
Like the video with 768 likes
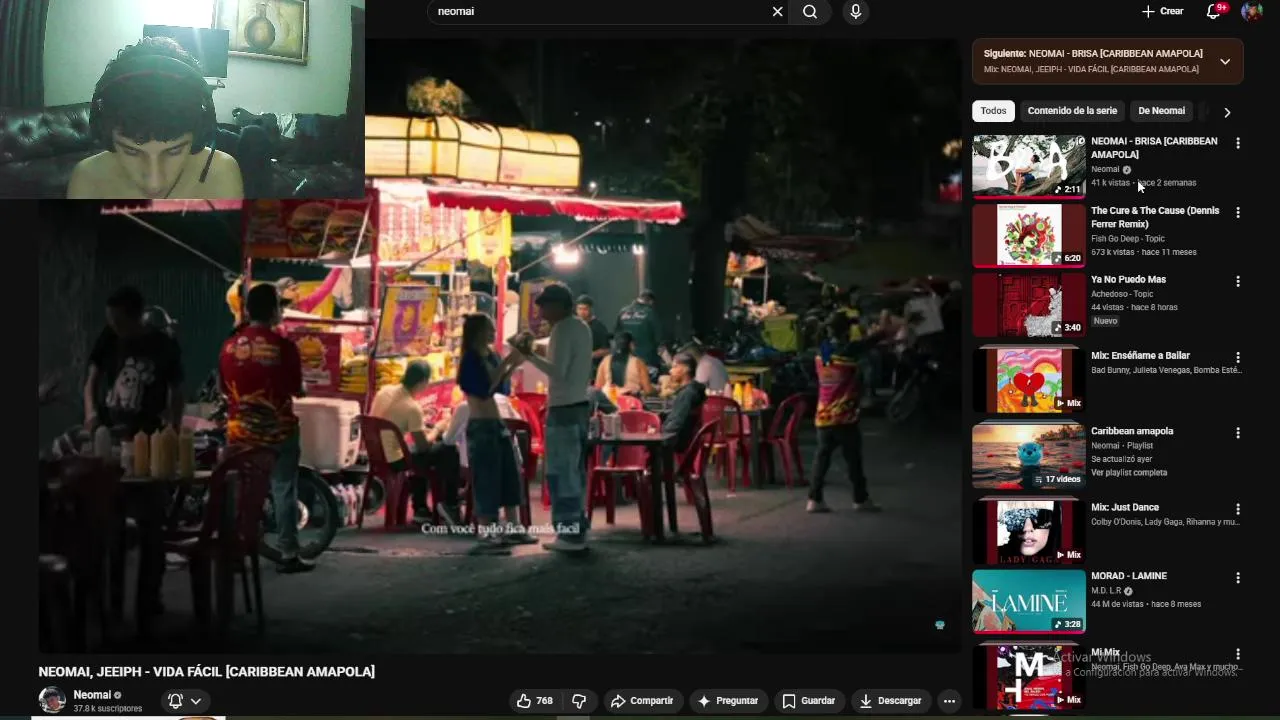535,701
